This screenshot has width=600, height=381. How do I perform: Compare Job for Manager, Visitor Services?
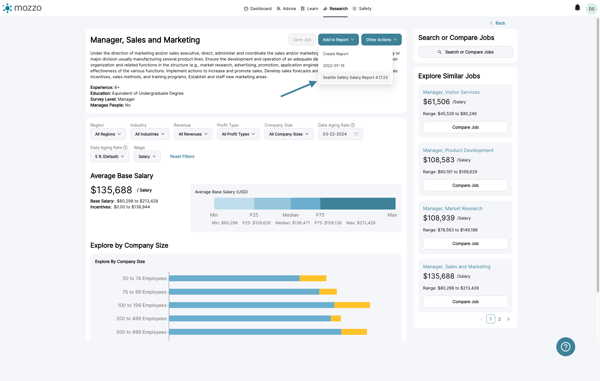tap(465, 127)
